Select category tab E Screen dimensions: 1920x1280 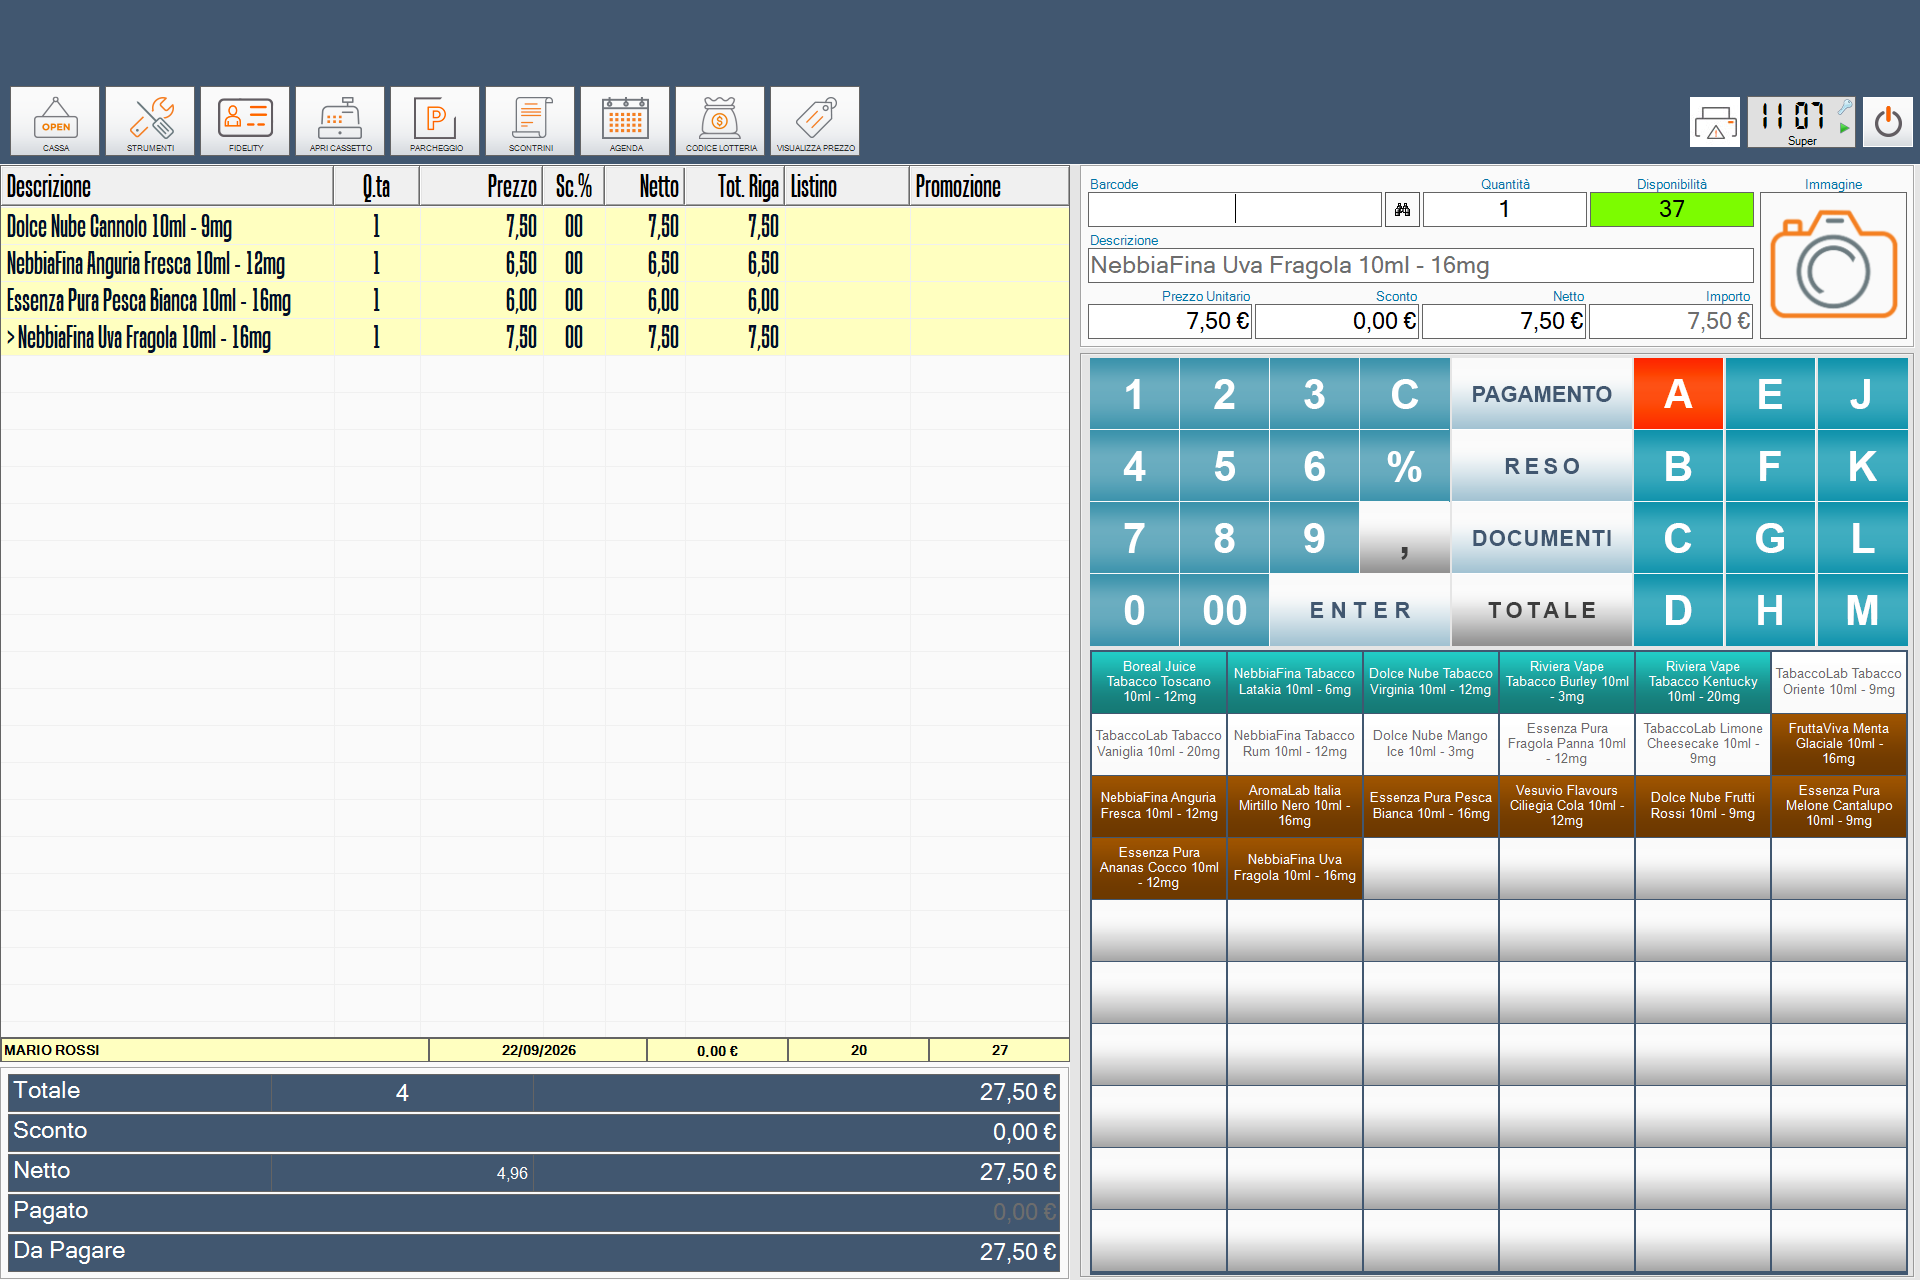[x=1770, y=394]
